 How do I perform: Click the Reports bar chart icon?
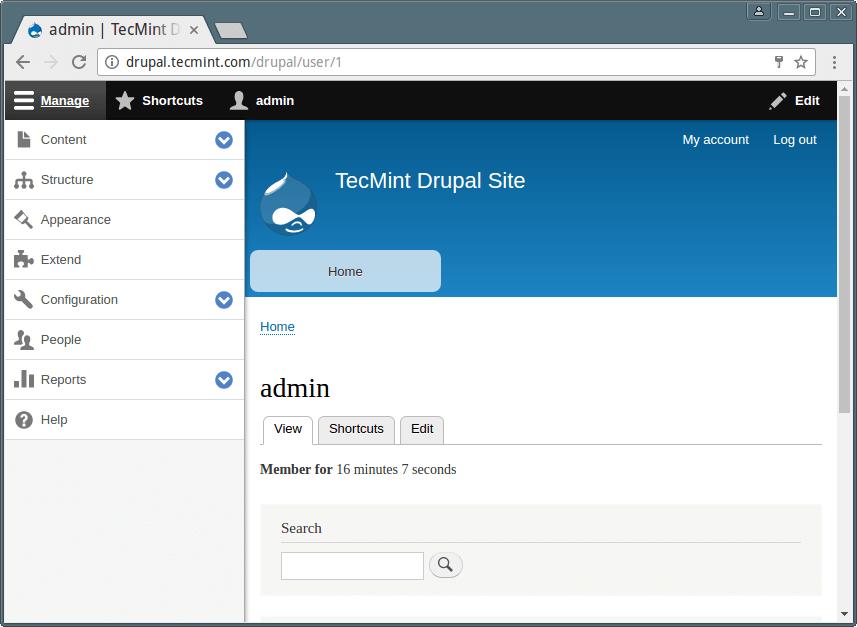click(22, 379)
